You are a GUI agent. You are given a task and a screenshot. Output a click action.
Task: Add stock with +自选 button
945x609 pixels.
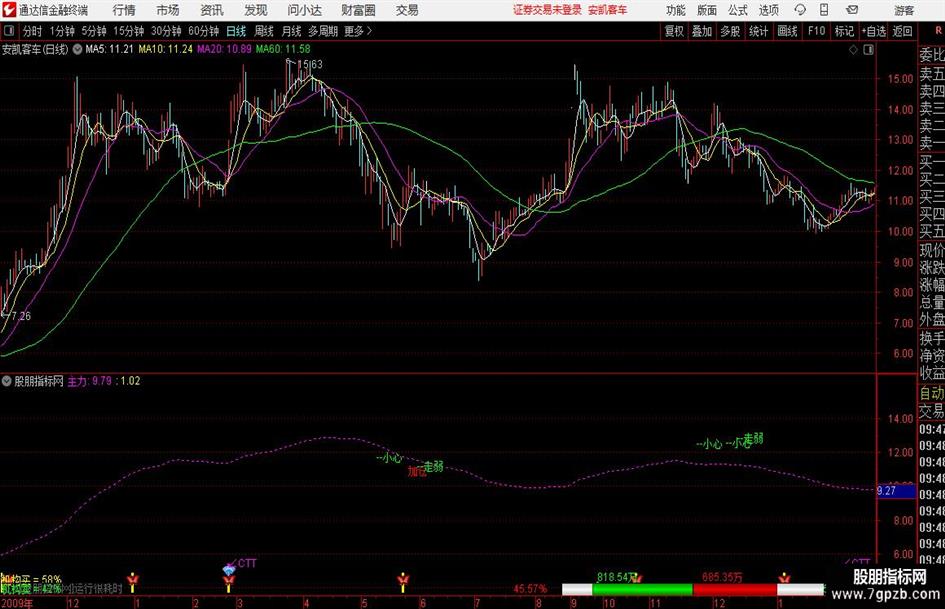tap(874, 31)
